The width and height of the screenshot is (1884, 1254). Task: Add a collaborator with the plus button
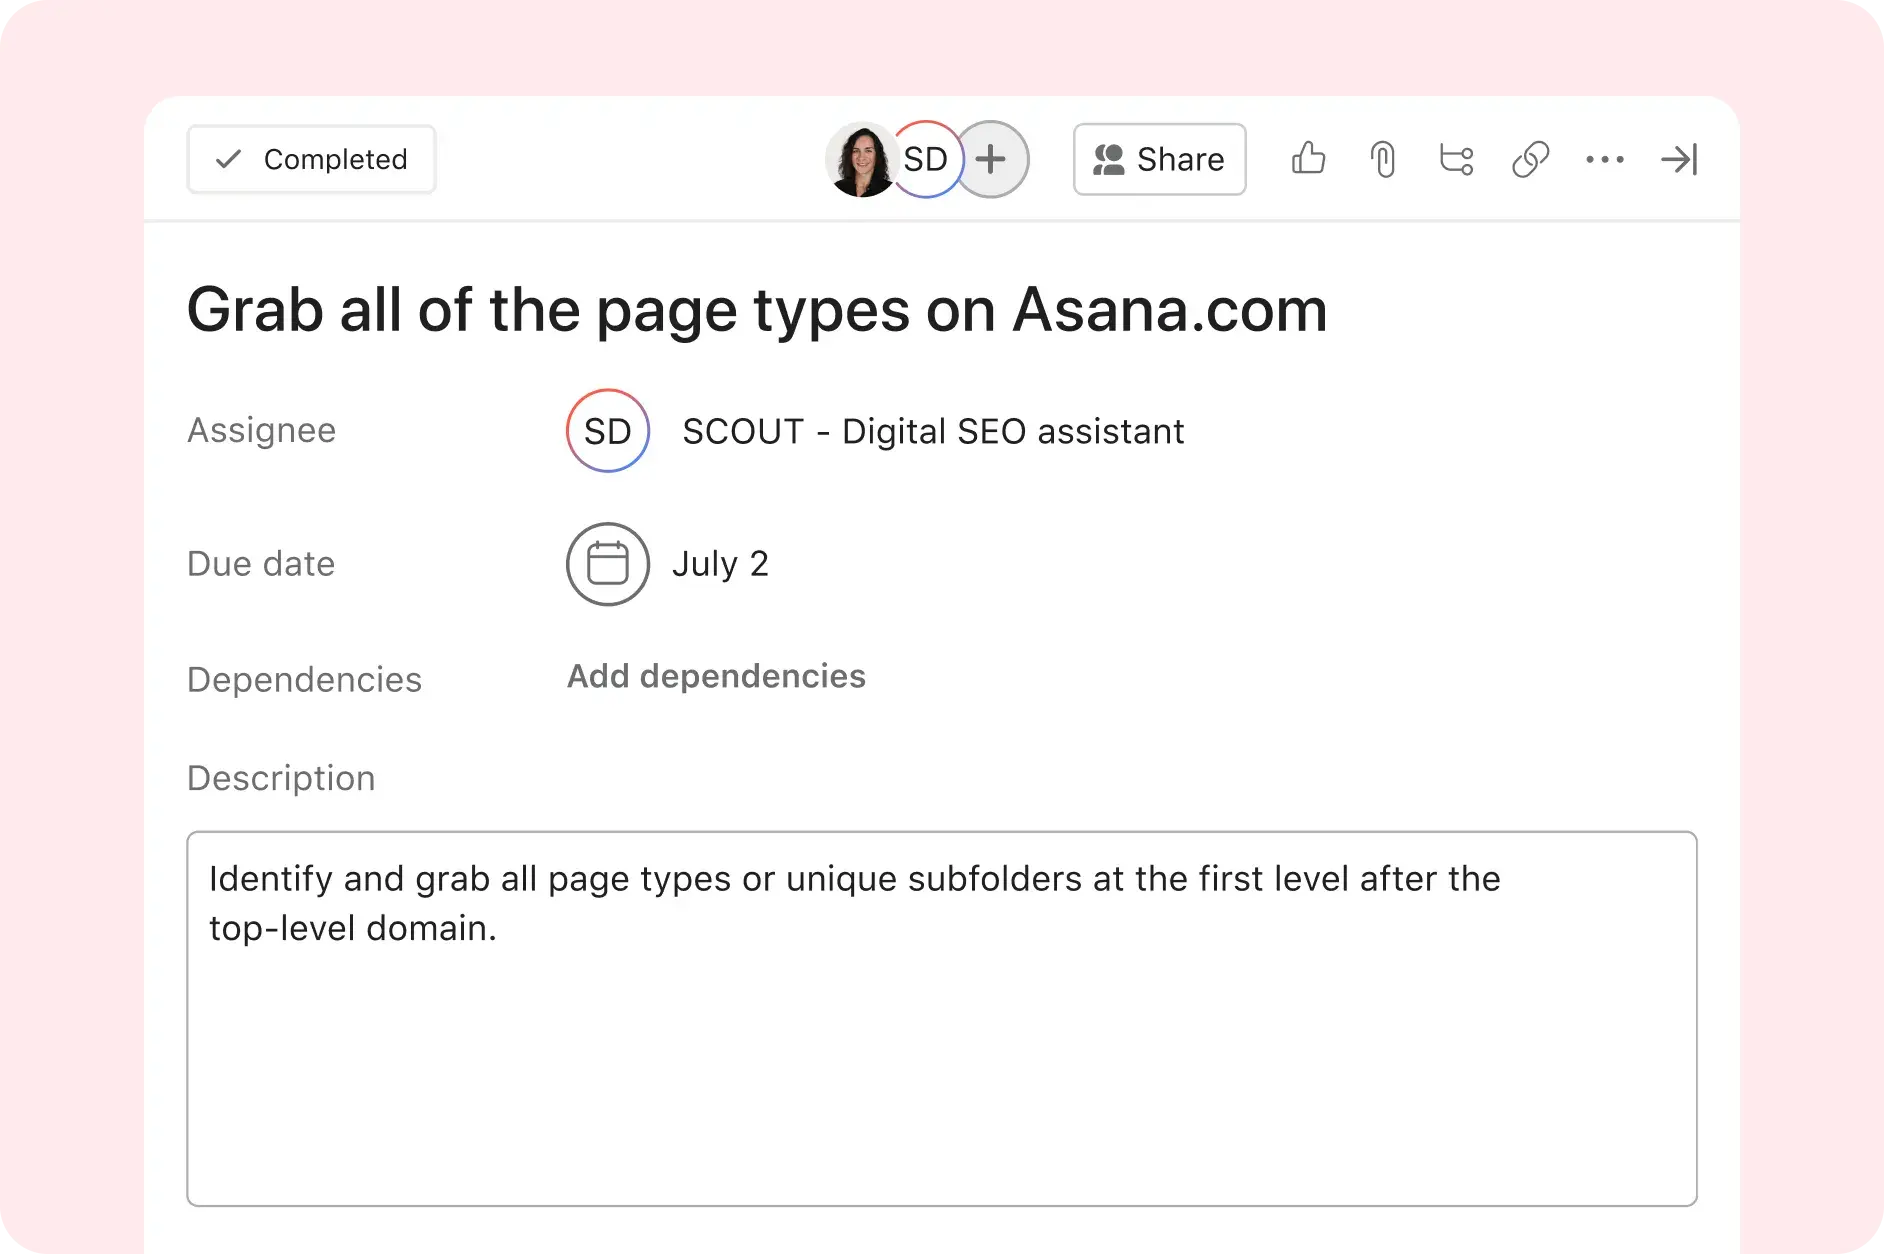[993, 159]
